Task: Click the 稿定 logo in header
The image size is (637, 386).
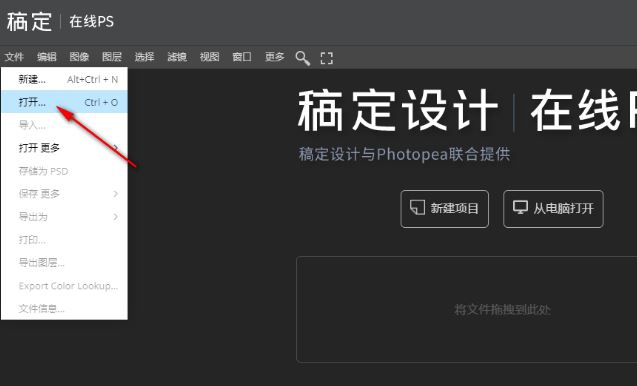Action: 29,22
